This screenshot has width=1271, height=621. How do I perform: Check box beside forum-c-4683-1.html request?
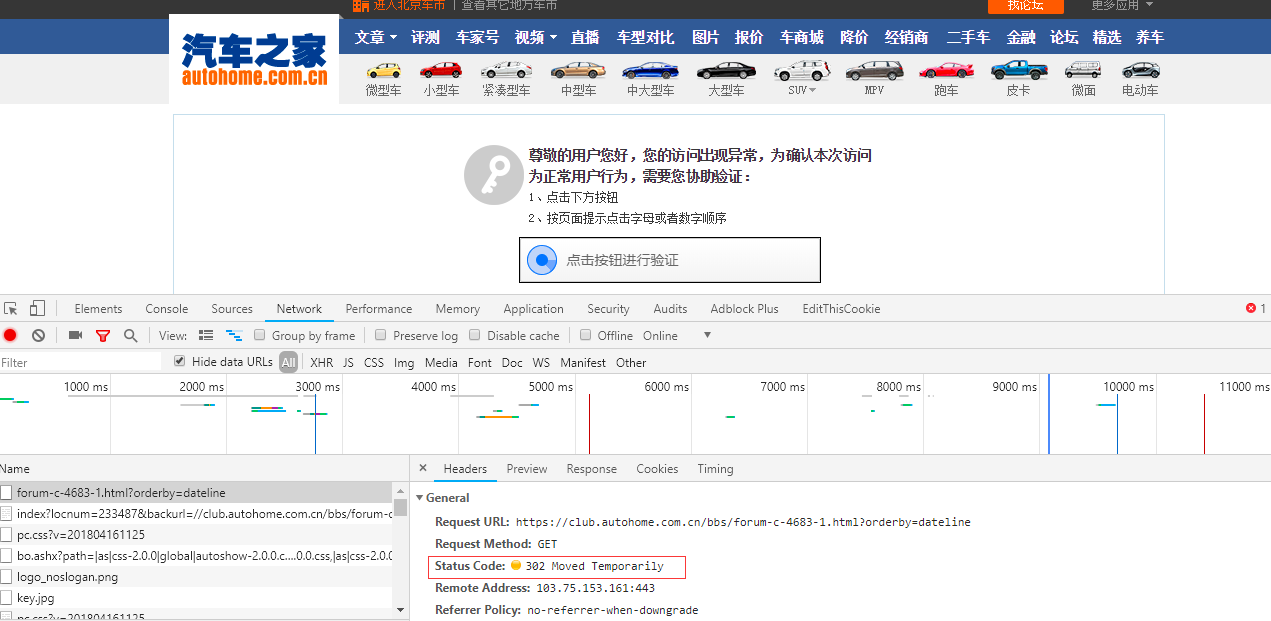click(x=6, y=492)
